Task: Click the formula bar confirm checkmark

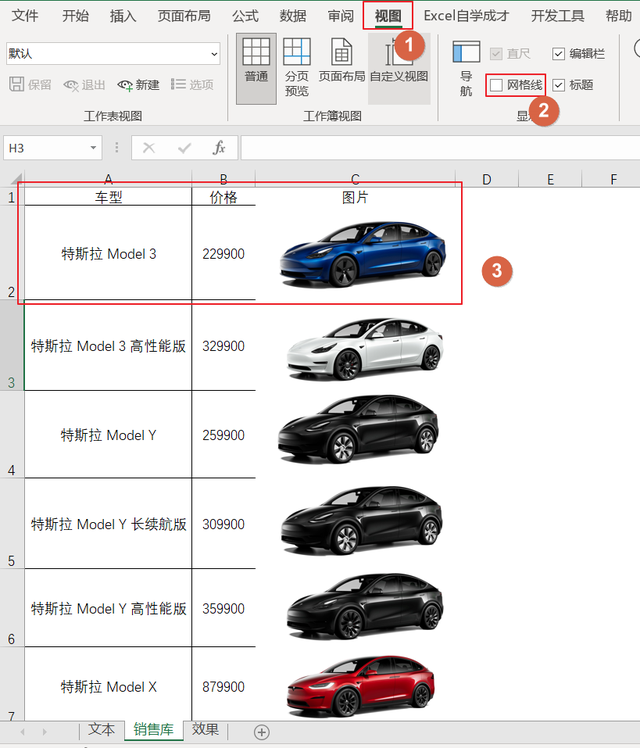Action: 184,148
